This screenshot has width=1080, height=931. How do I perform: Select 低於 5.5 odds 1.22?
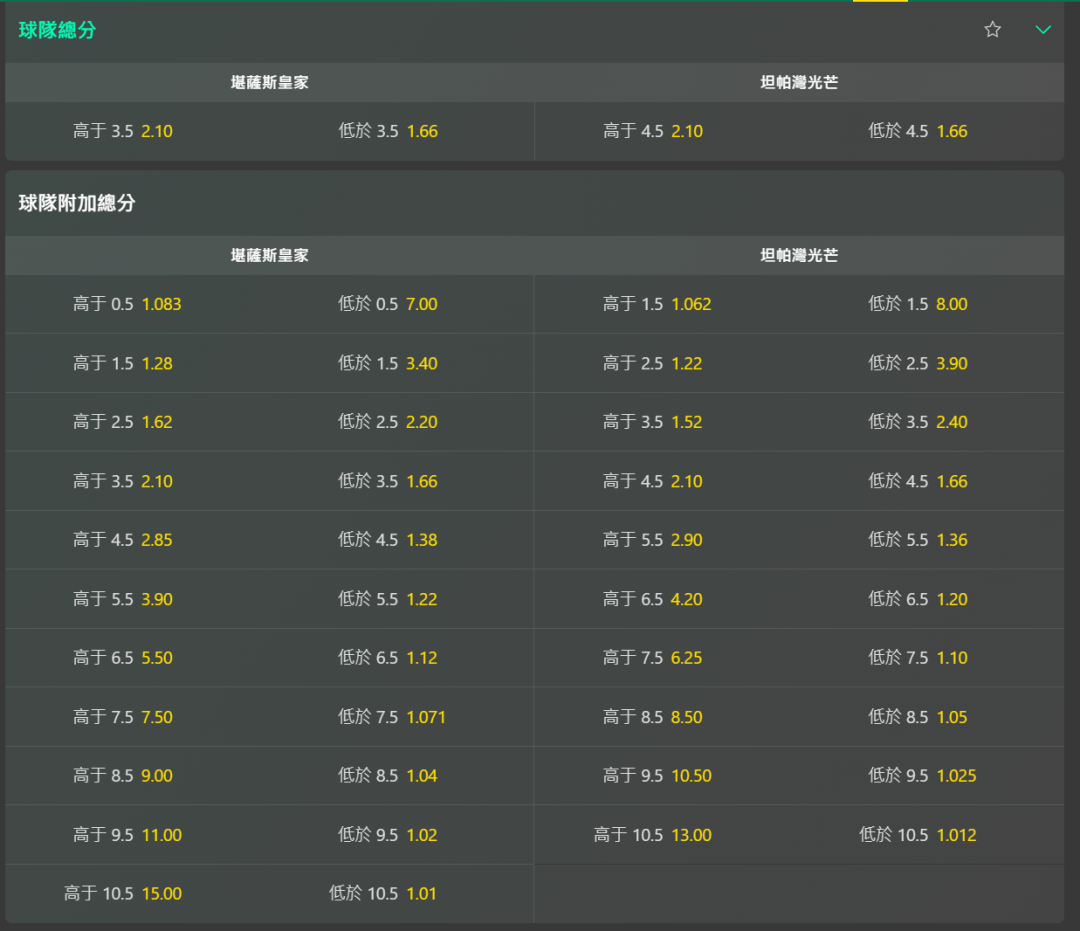pos(388,598)
